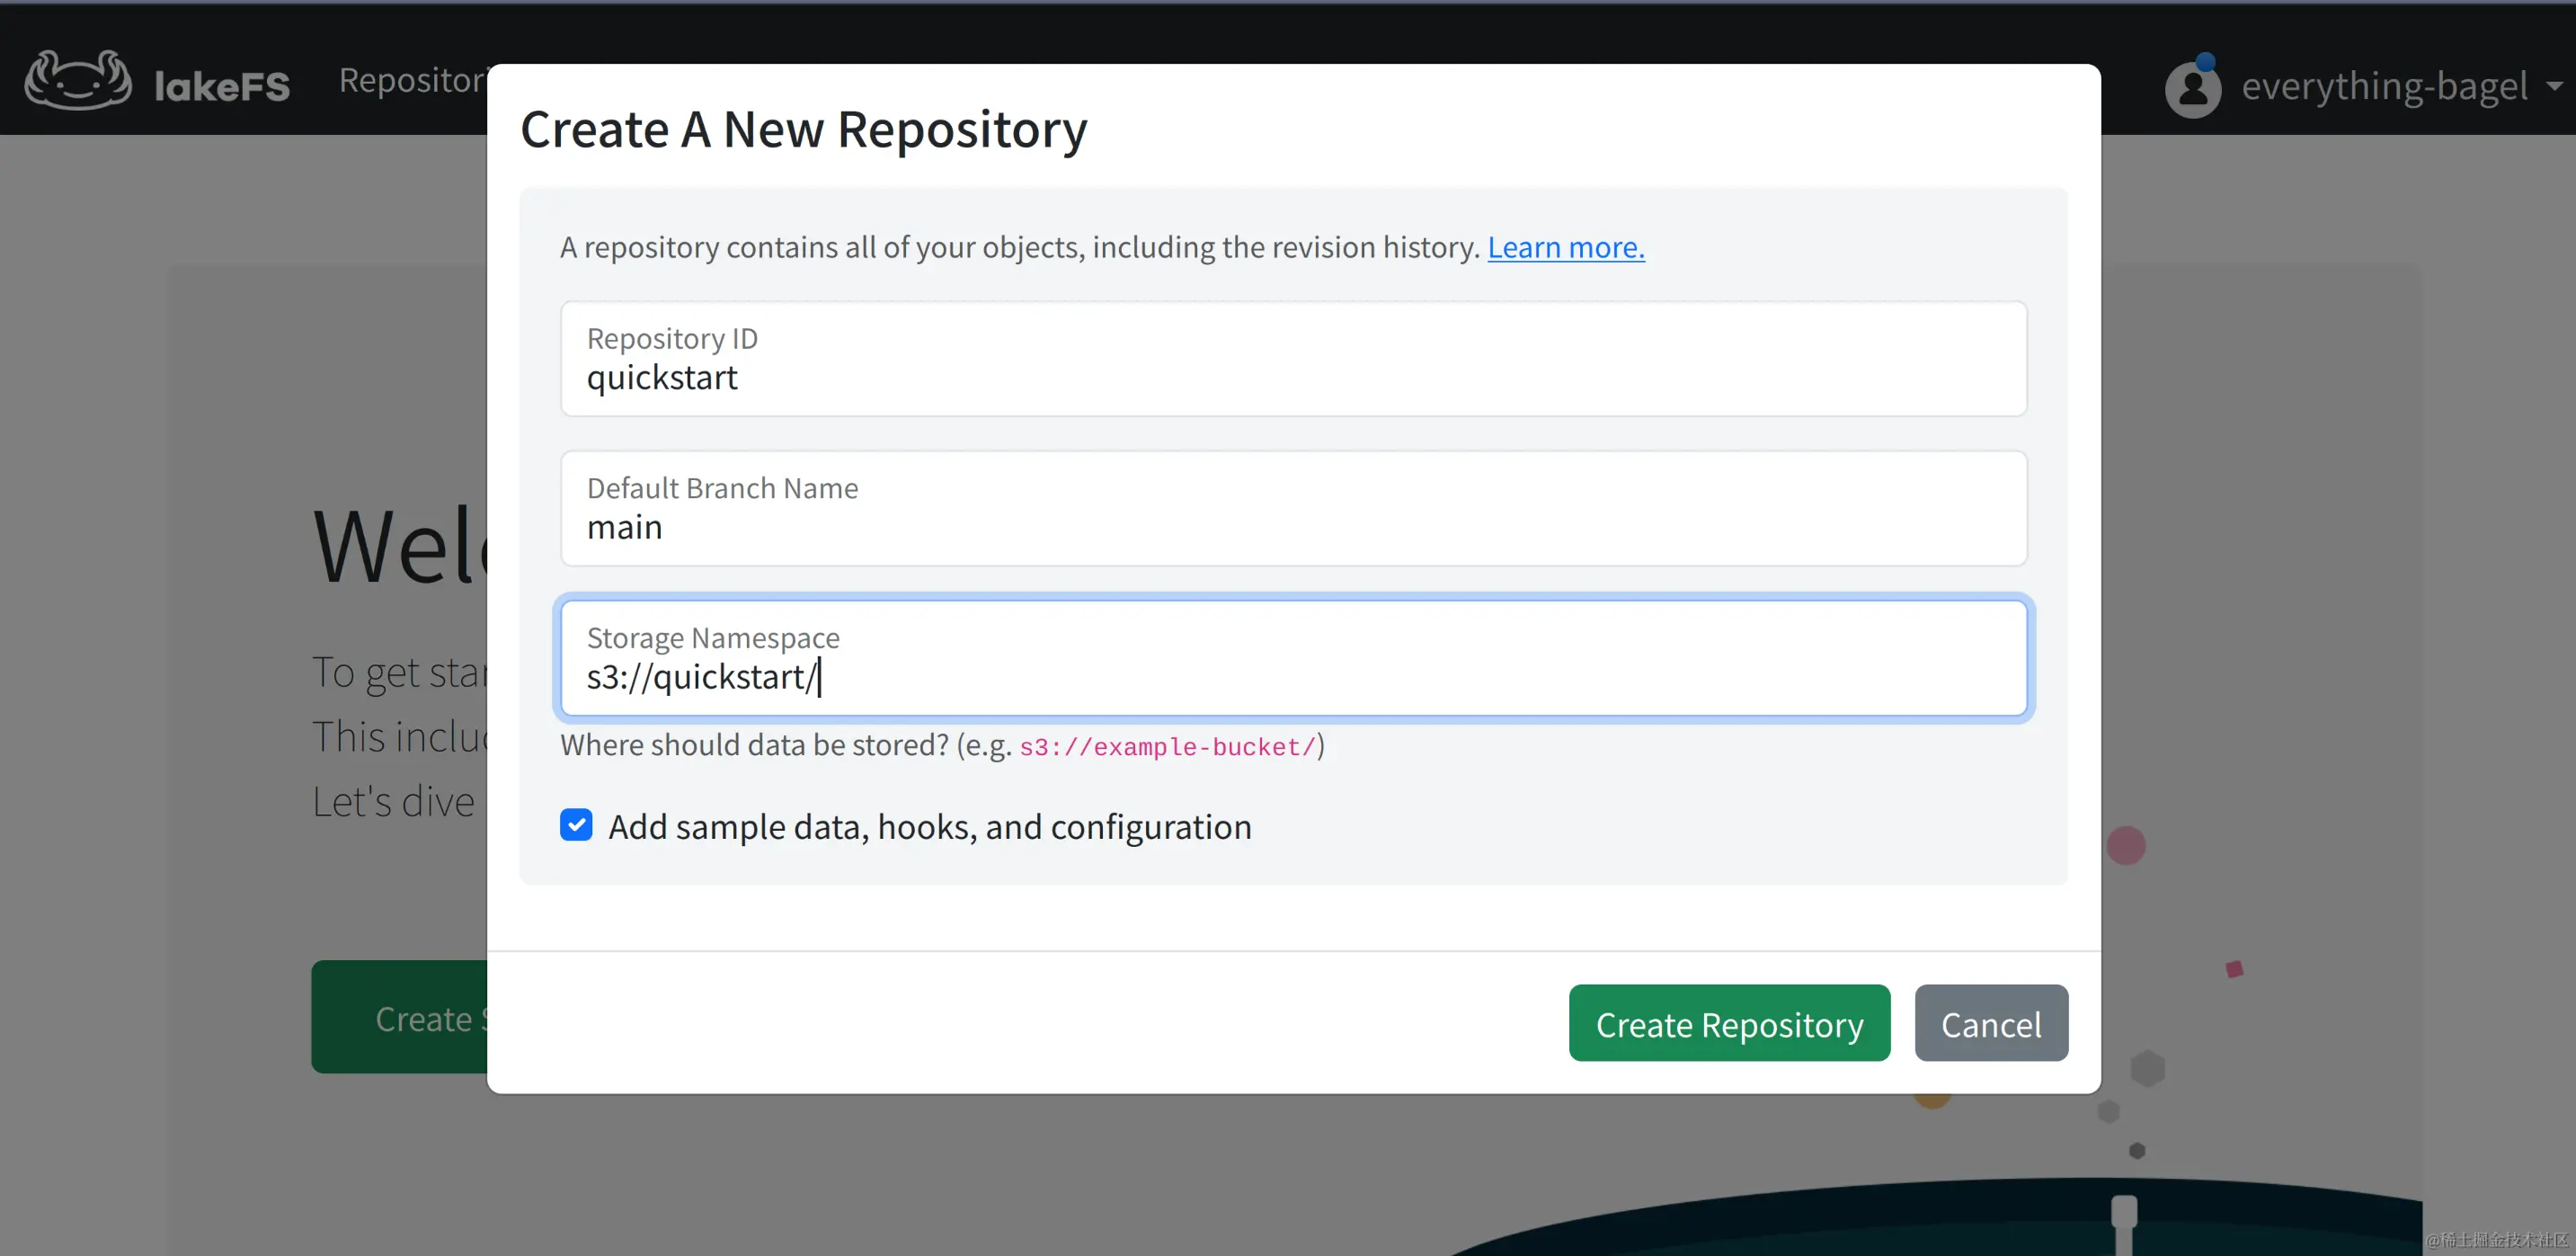
Task: Uncheck Add sample data, hooks, and configuration
Action: click(576, 825)
